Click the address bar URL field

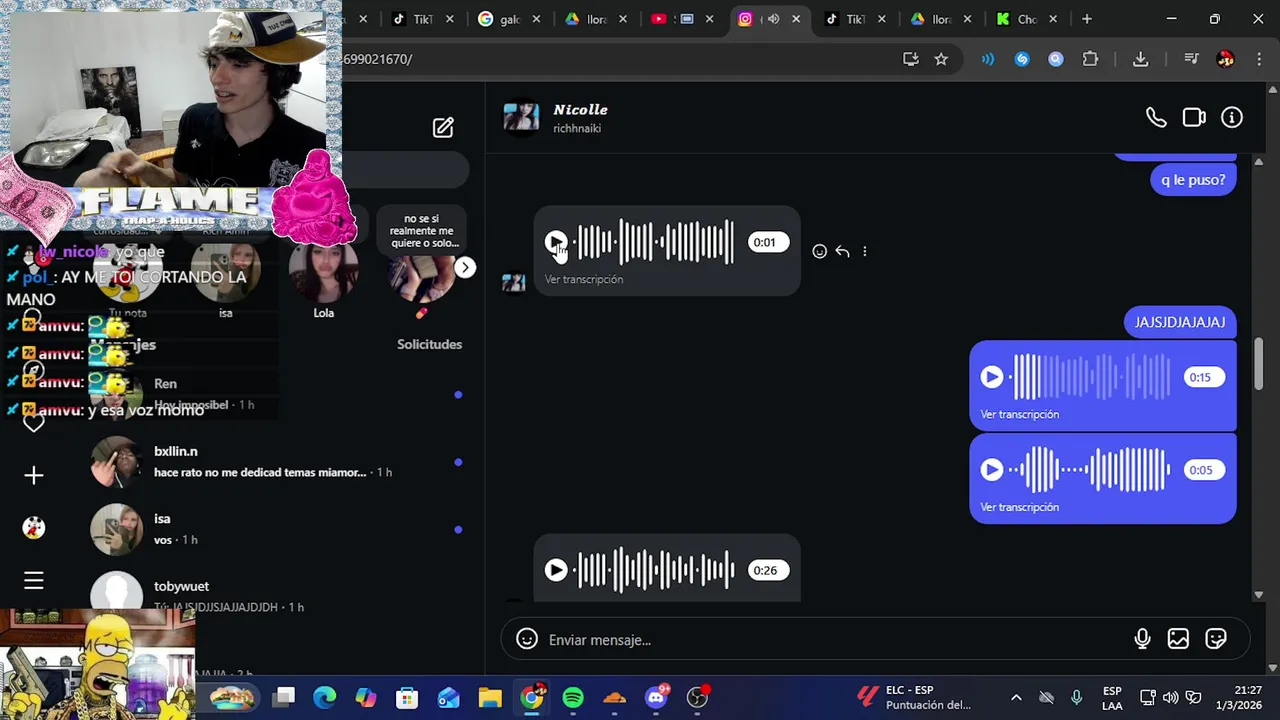(x=620, y=59)
